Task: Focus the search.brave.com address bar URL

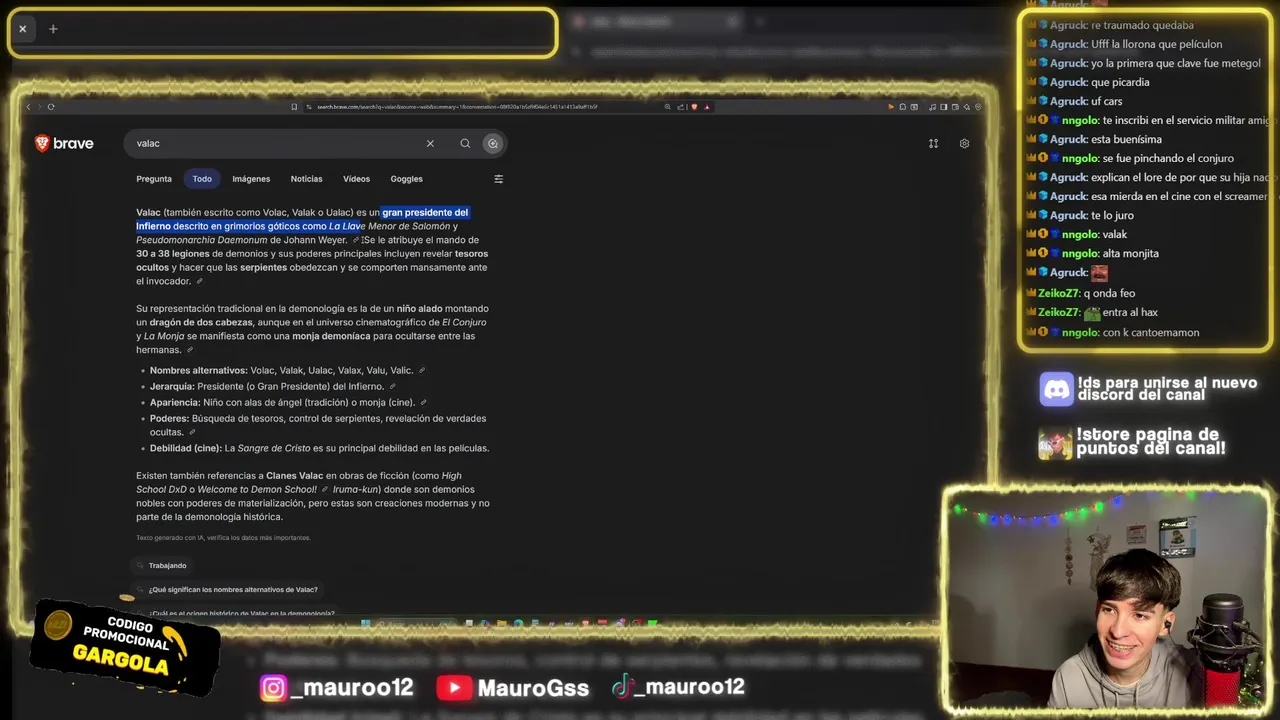Action: 457,107
